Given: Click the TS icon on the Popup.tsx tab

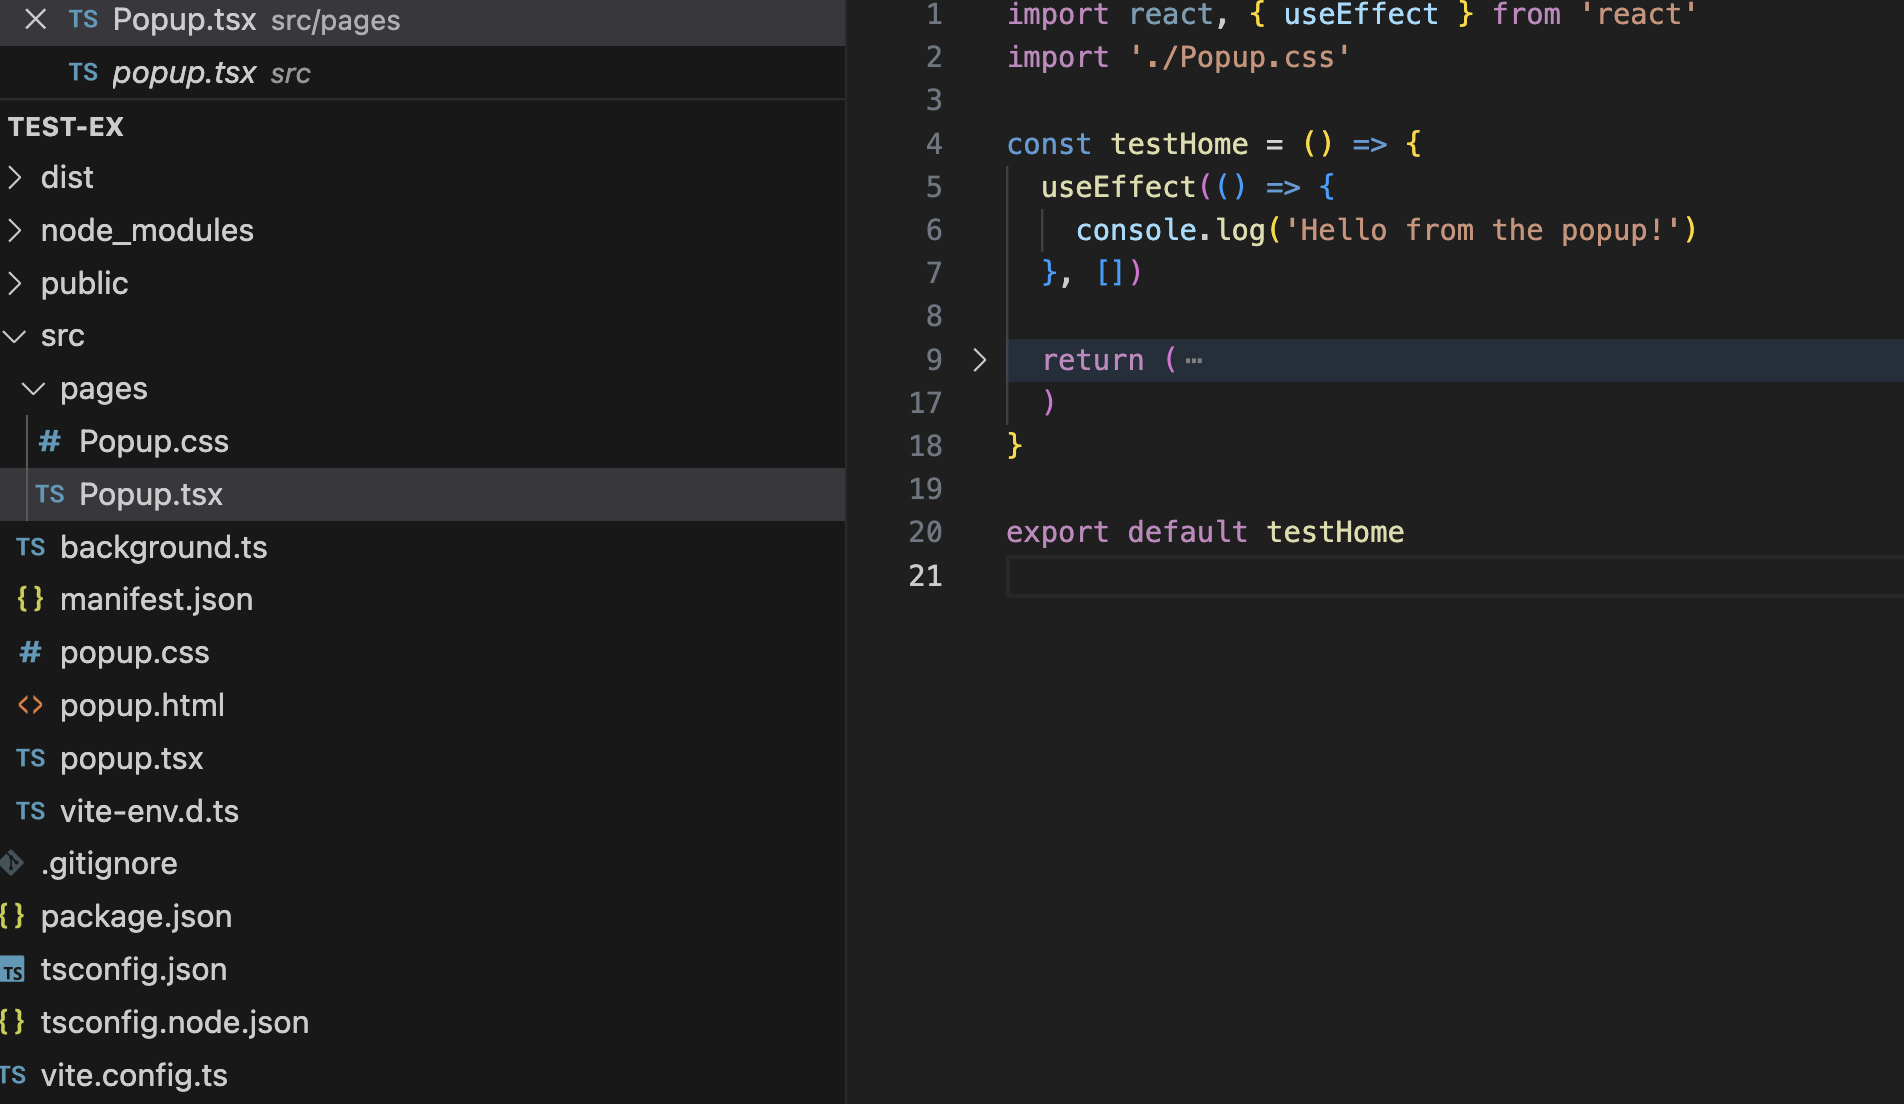Looking at the screenshot, I should click(83, 19).
